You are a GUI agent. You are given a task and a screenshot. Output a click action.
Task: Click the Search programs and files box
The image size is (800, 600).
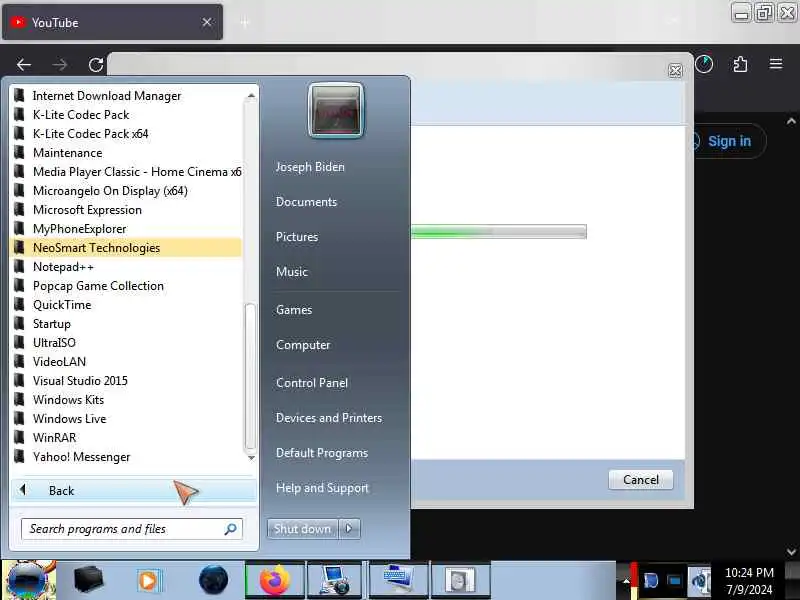click(x=132, y=529)
